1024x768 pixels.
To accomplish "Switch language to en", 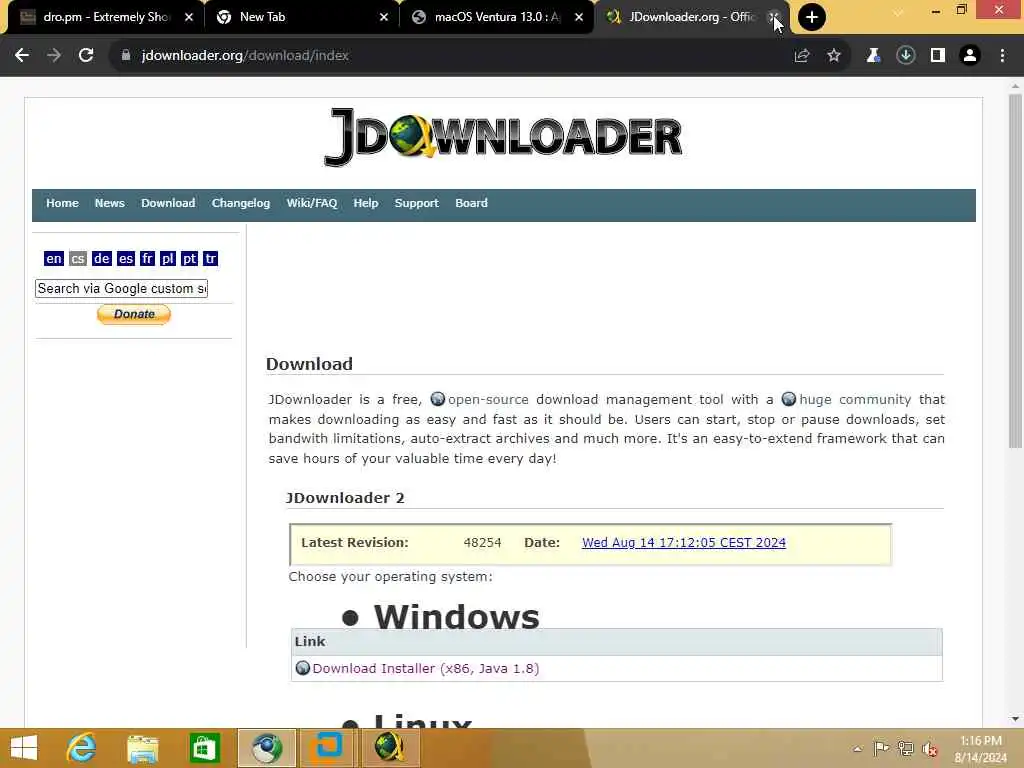I will 54,259.
